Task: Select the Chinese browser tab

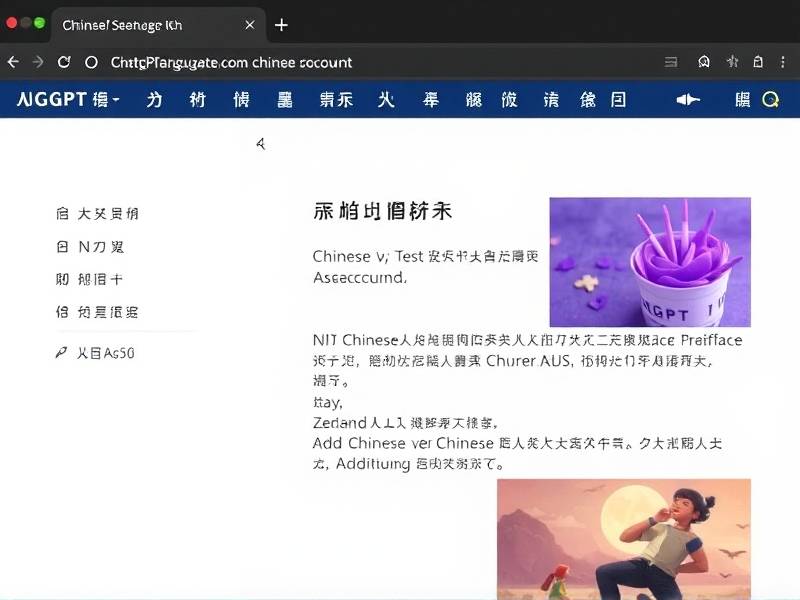Action: pos(125,25)
